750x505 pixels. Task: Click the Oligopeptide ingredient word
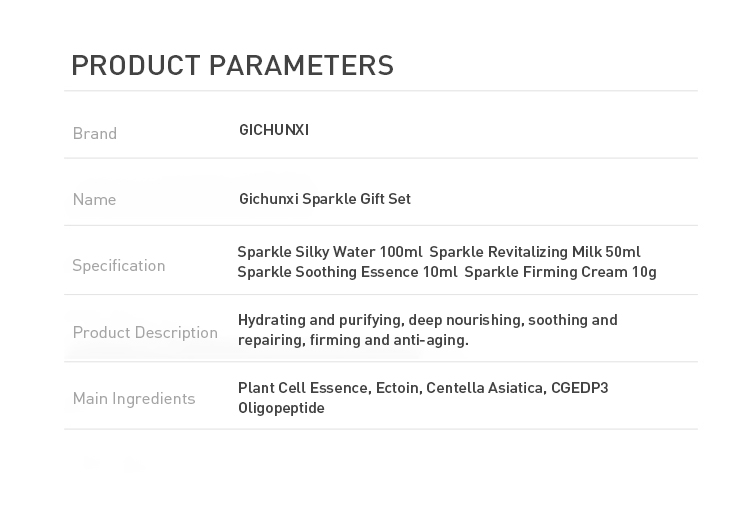[x=281, y=408]
